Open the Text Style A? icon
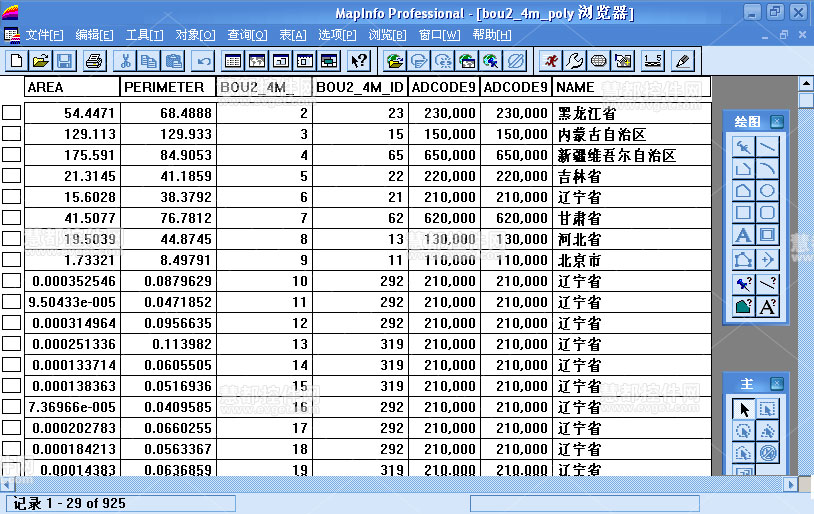The width and height of the screenshot is (814, 514). pyautogui.click(x=767, y=307)
